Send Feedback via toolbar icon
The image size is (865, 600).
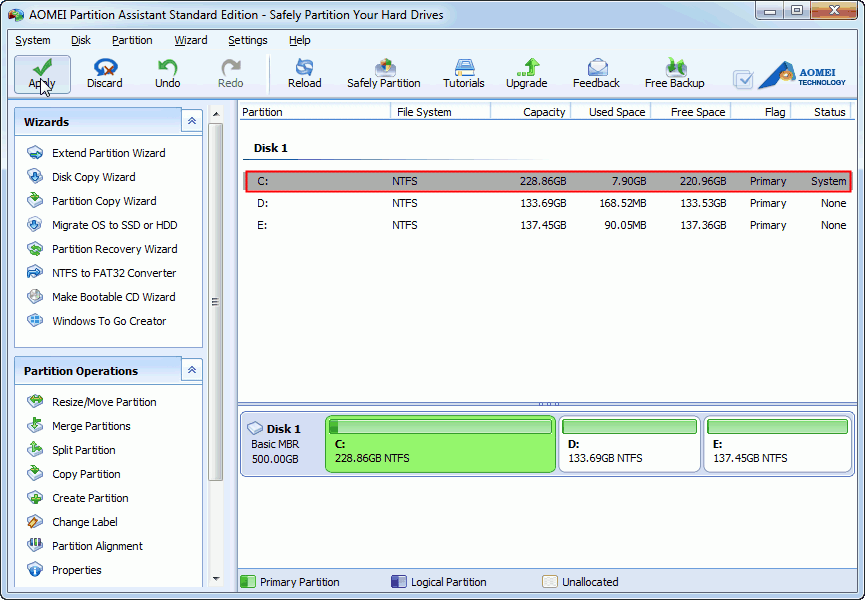tap(596, 74)
